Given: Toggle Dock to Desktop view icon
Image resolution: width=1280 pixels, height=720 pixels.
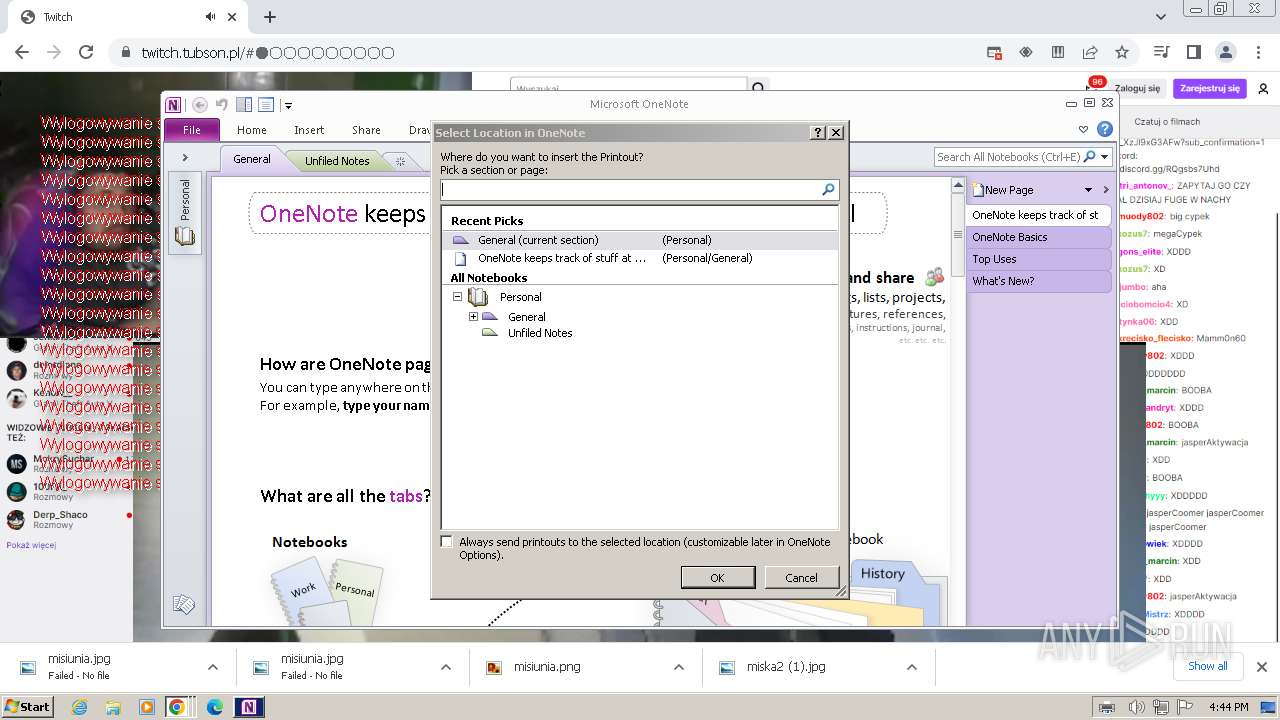Looking at the screenshot, I should click(244, 105).
